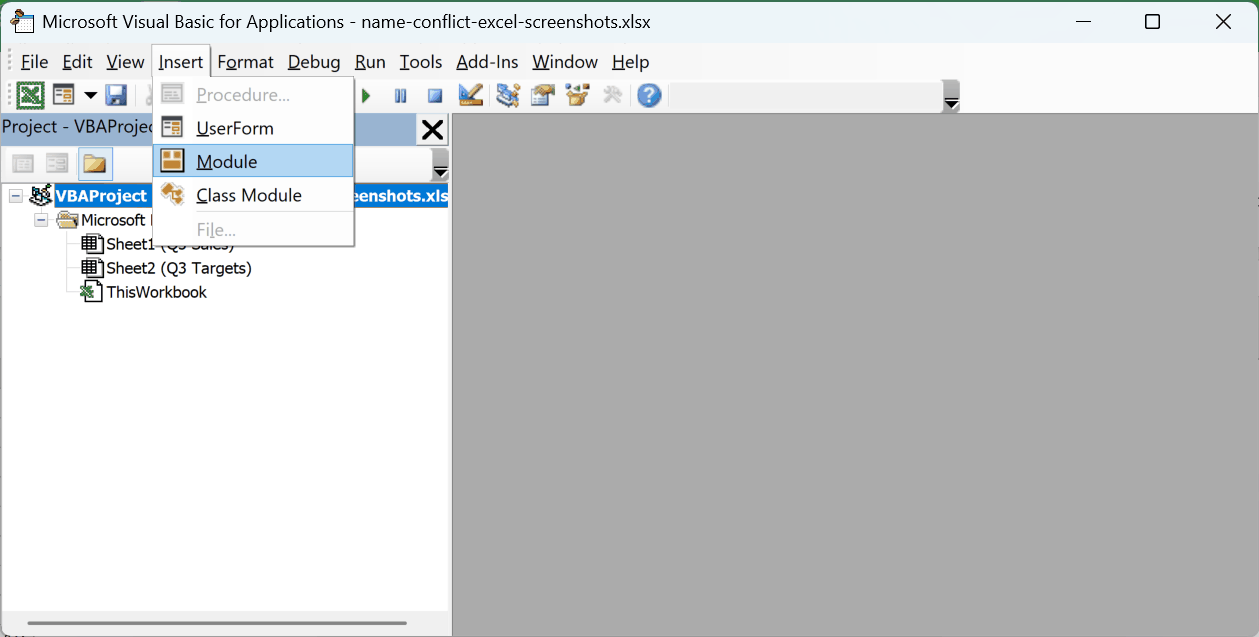Open the Window menu
Screen dimensions: 1259x637
pos(565,62)
